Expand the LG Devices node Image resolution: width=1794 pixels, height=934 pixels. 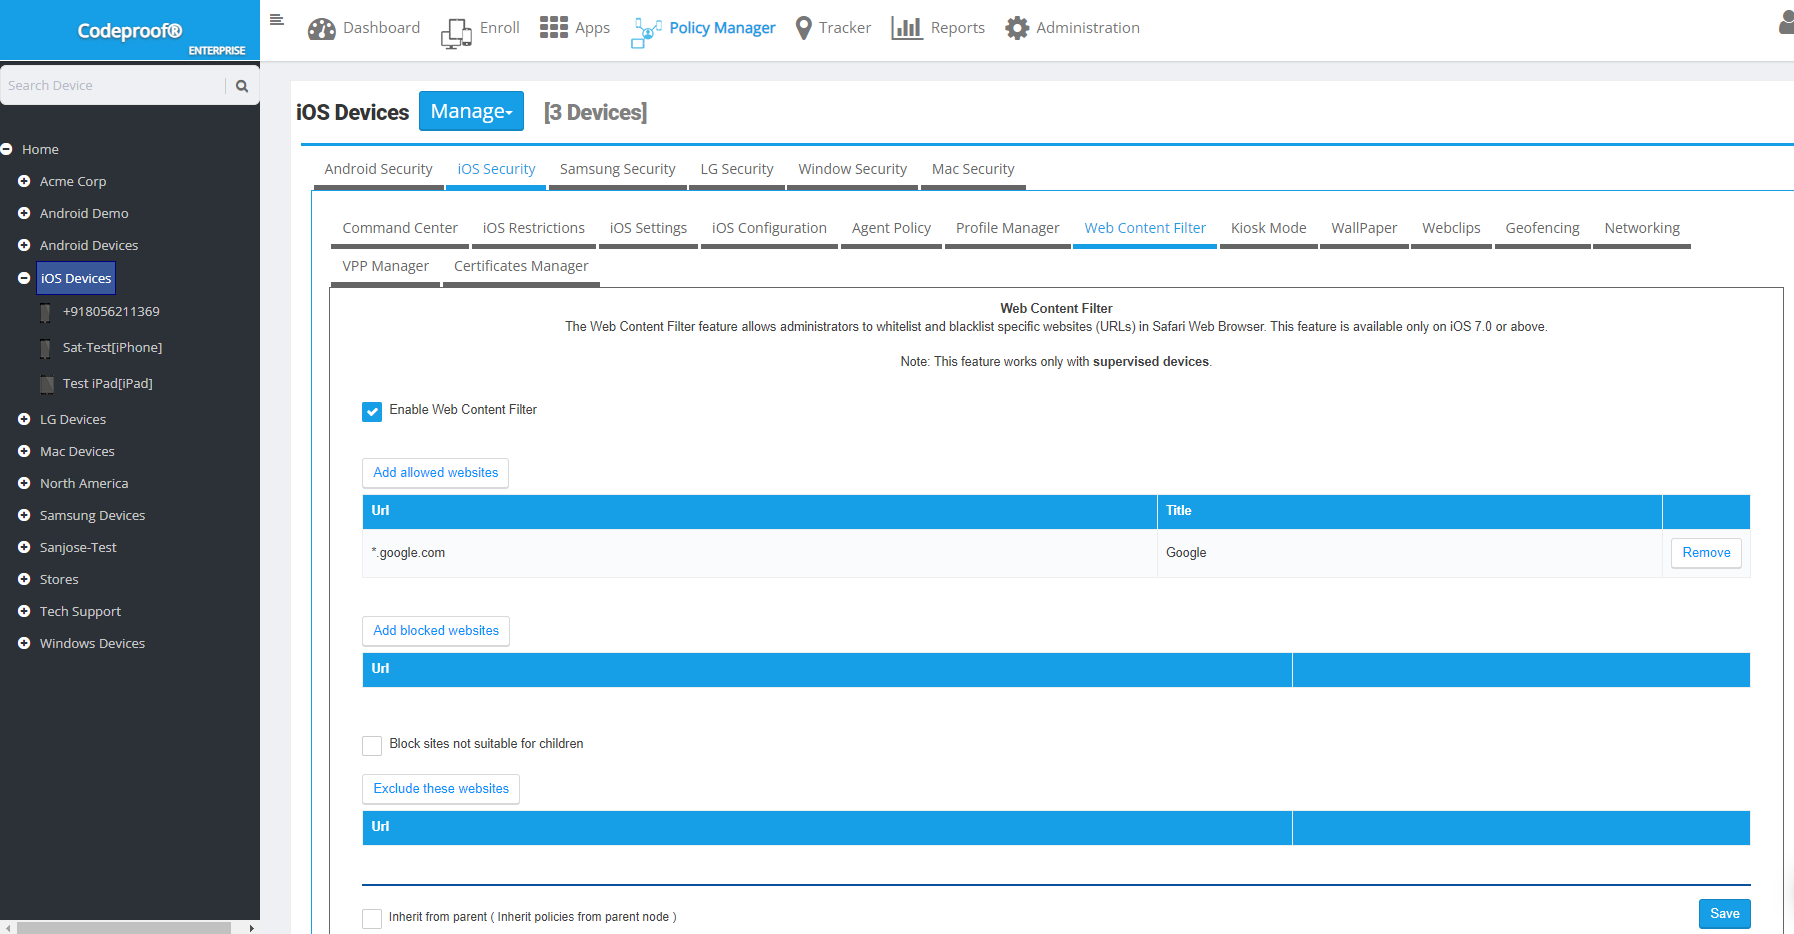coord(24,419)
